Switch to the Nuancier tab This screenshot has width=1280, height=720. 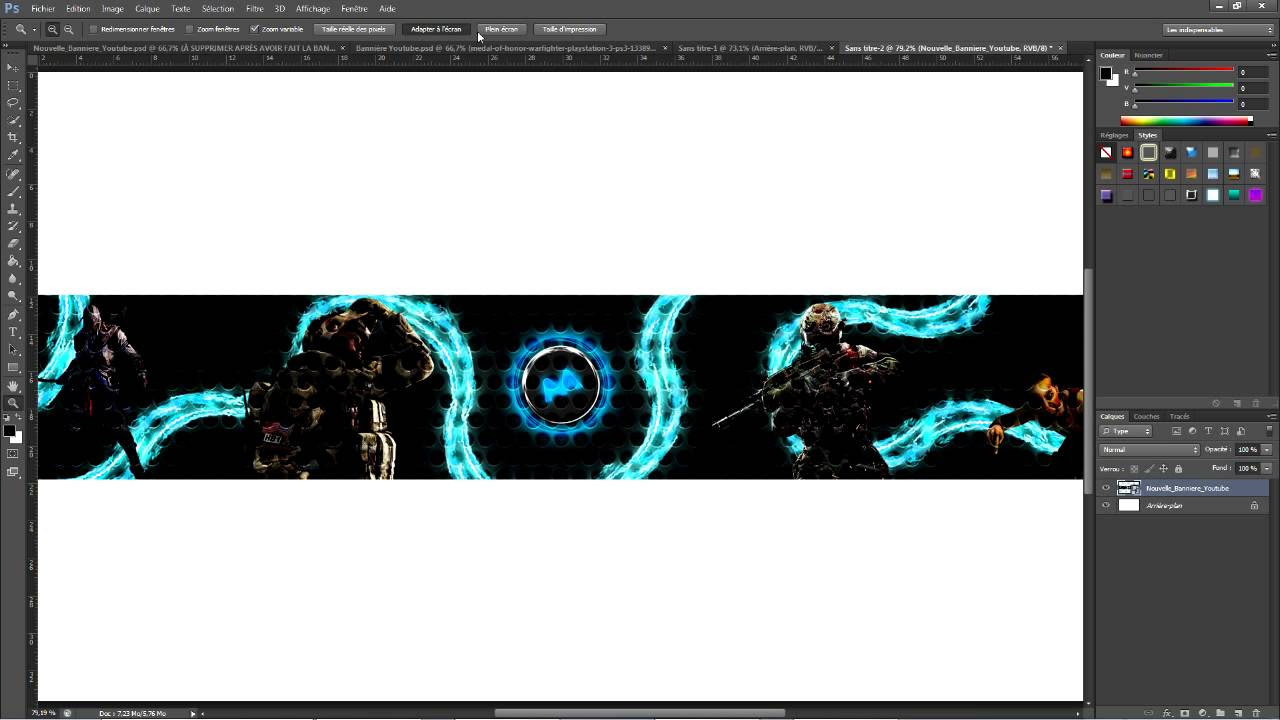point(1149,55)
